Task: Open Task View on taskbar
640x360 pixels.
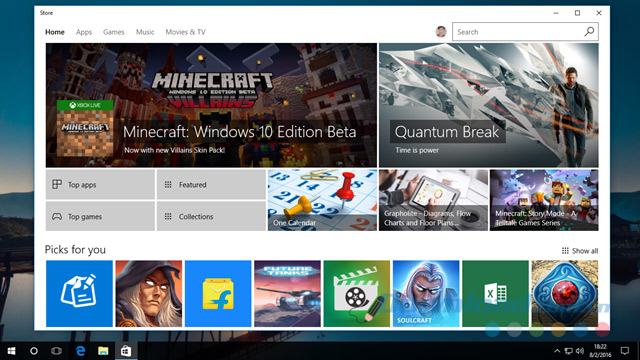Action: coord(56,351)
